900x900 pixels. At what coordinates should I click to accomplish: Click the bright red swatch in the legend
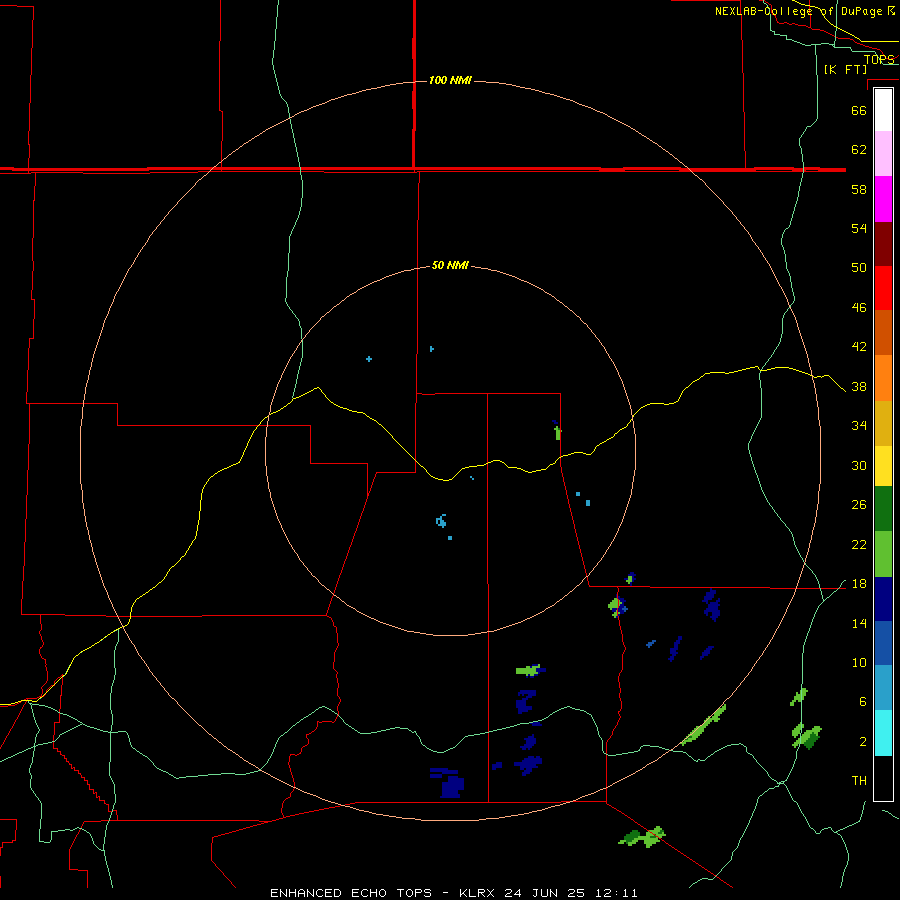tap(883, 288)
